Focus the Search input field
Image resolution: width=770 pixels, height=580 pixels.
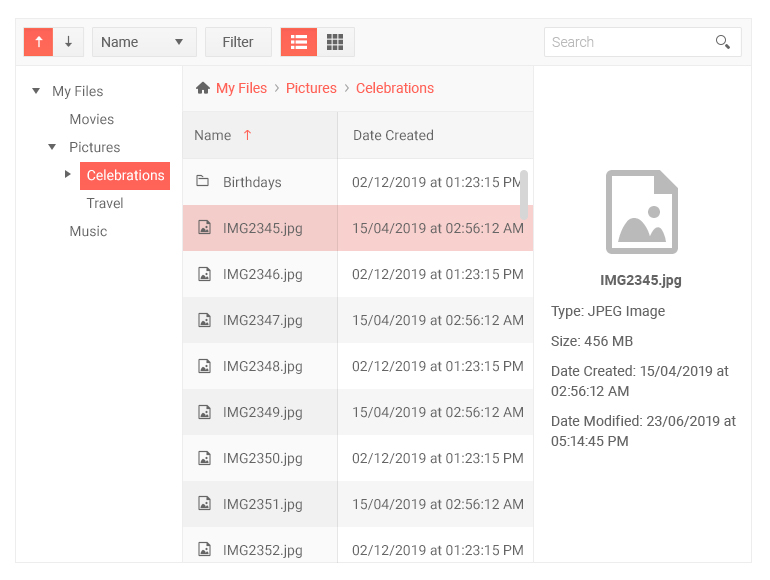pos(629,42)
